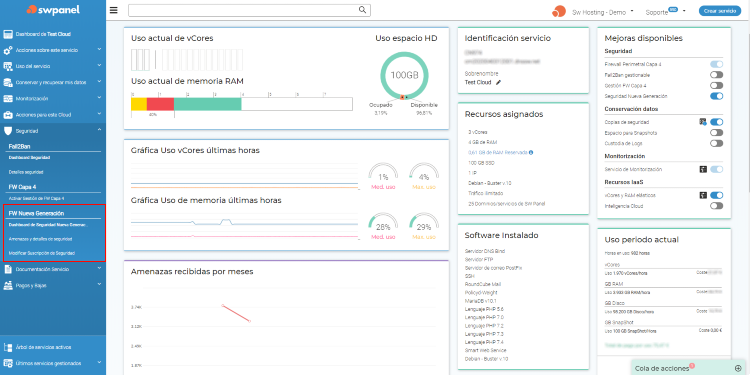Toggle the hamburger menu icon

pyautogui.click(x=113, y=10)
